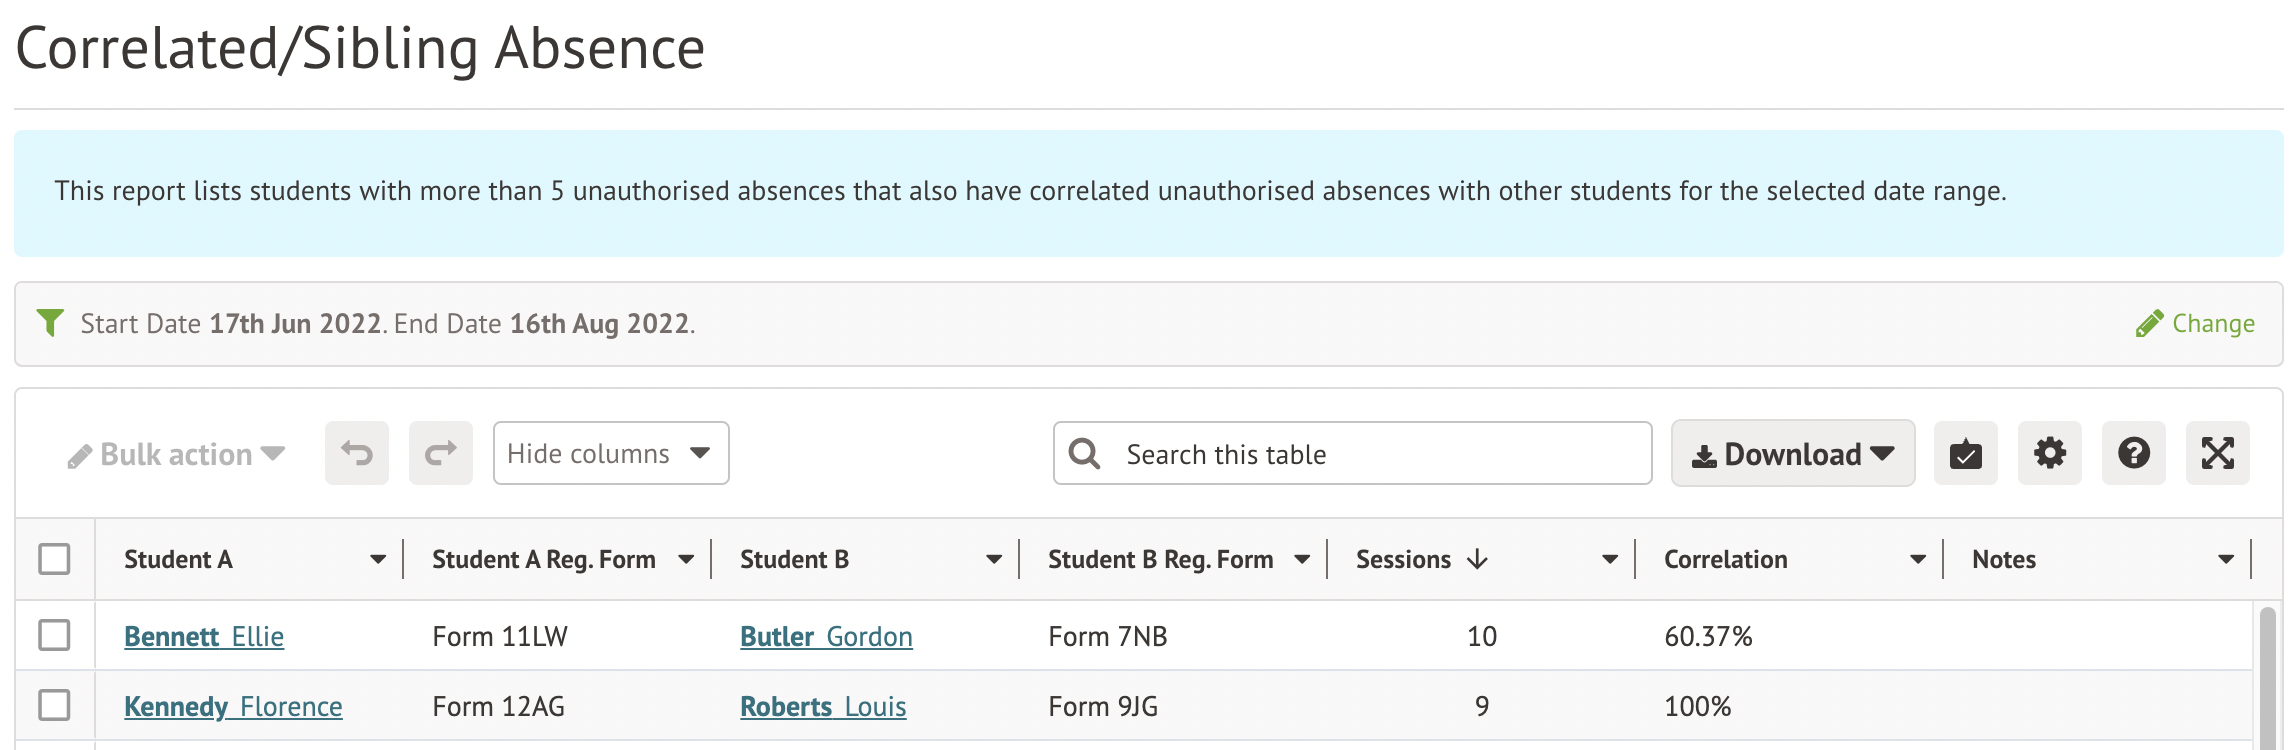The height and width of the screenshot is (750, 2294).
Task: Open table settings gear icon
Action: click(2049, 453)
